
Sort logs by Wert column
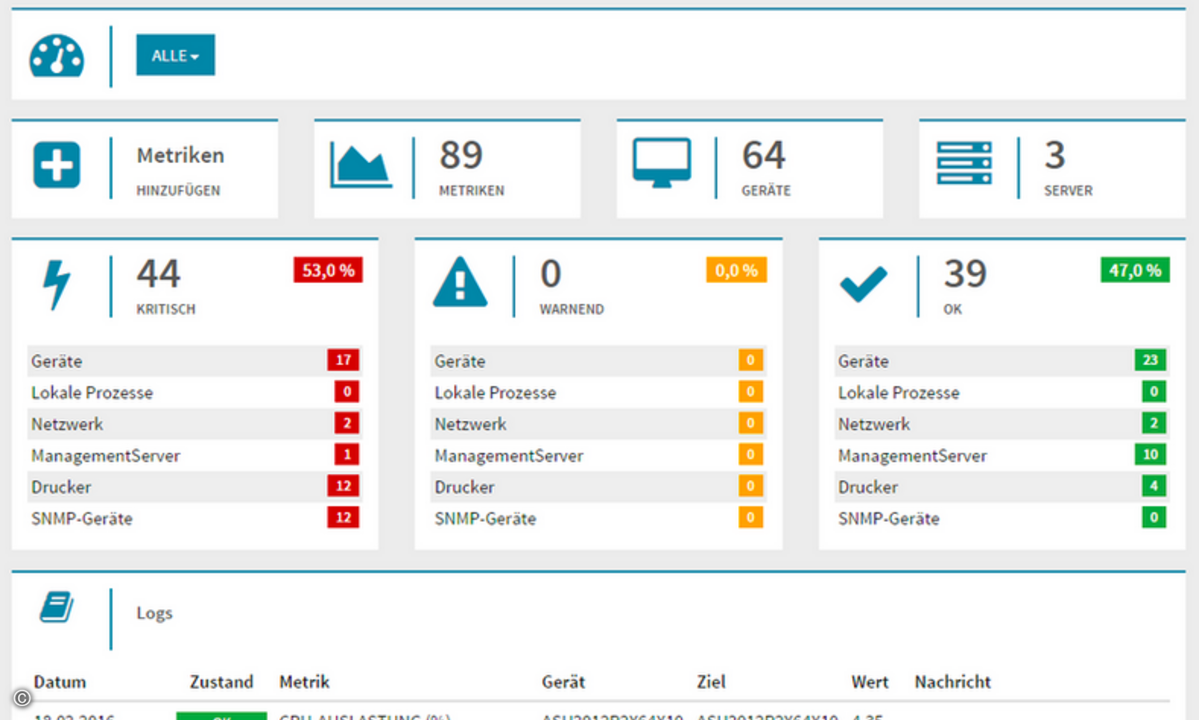(870, 682)
